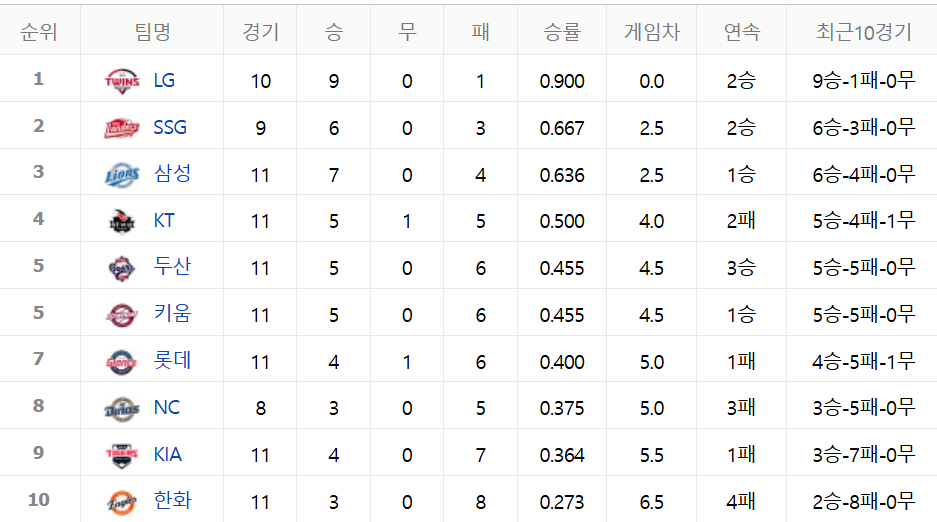Open the LG team name link
Image resolution: width=937 pixels, height=522 pixels.
coord(164,80)
